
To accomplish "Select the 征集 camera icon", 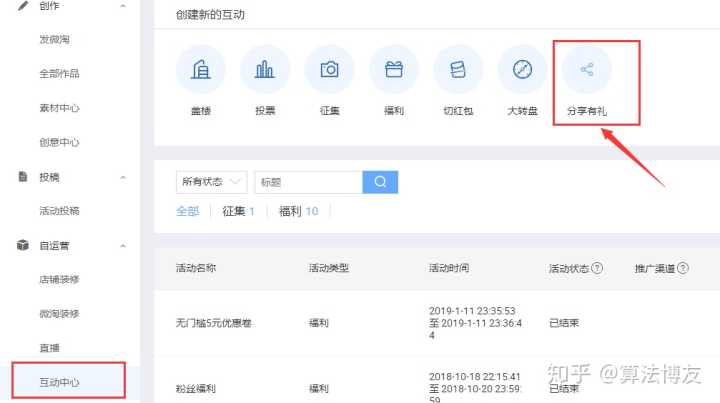I will point(329,70).
